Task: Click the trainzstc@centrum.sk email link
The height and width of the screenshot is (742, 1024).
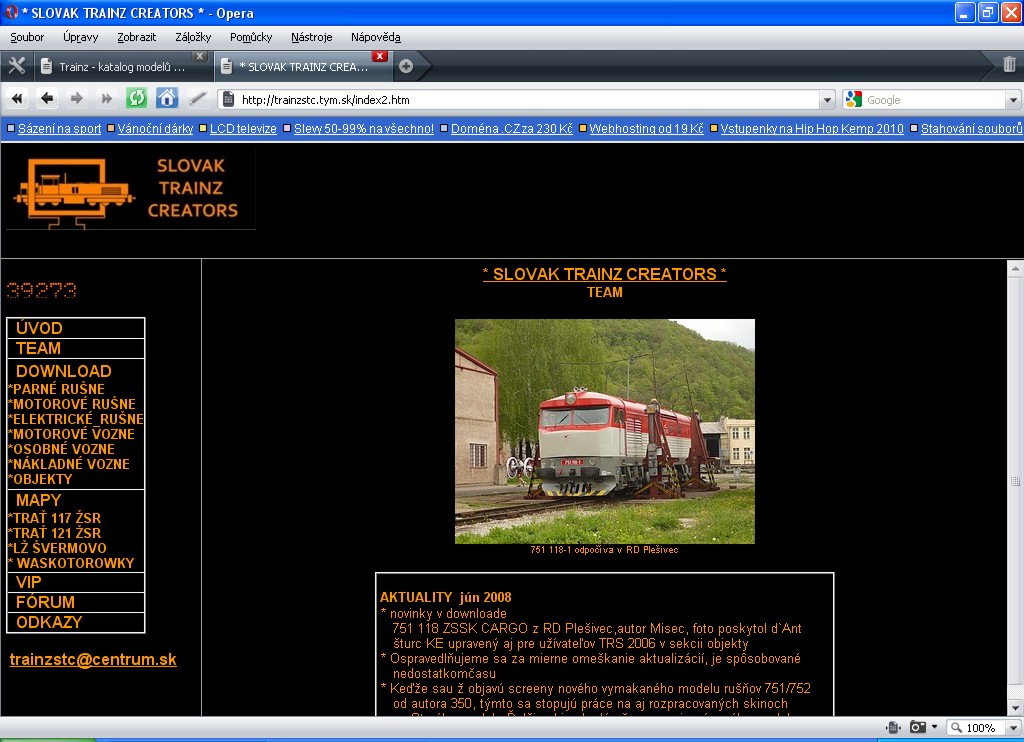Action: [93, 660]
